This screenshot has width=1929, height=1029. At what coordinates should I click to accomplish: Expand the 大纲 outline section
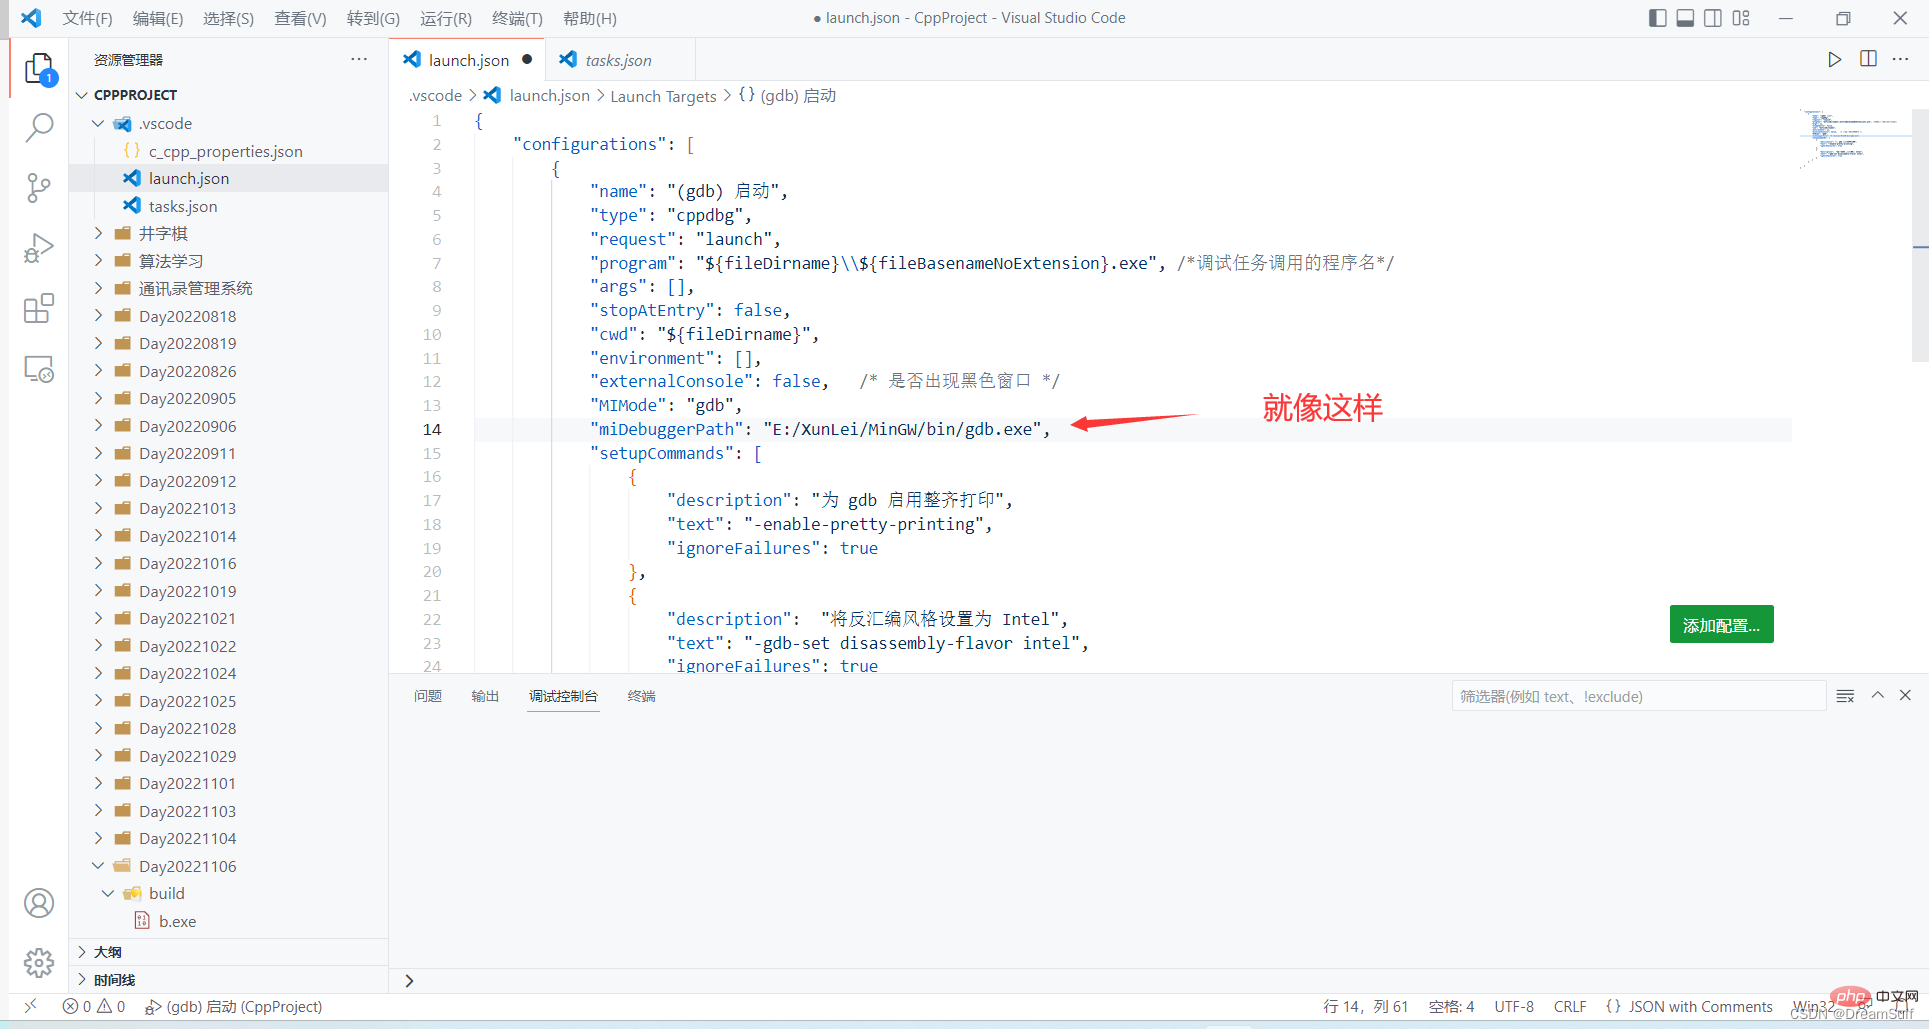[x=108, y=952]
